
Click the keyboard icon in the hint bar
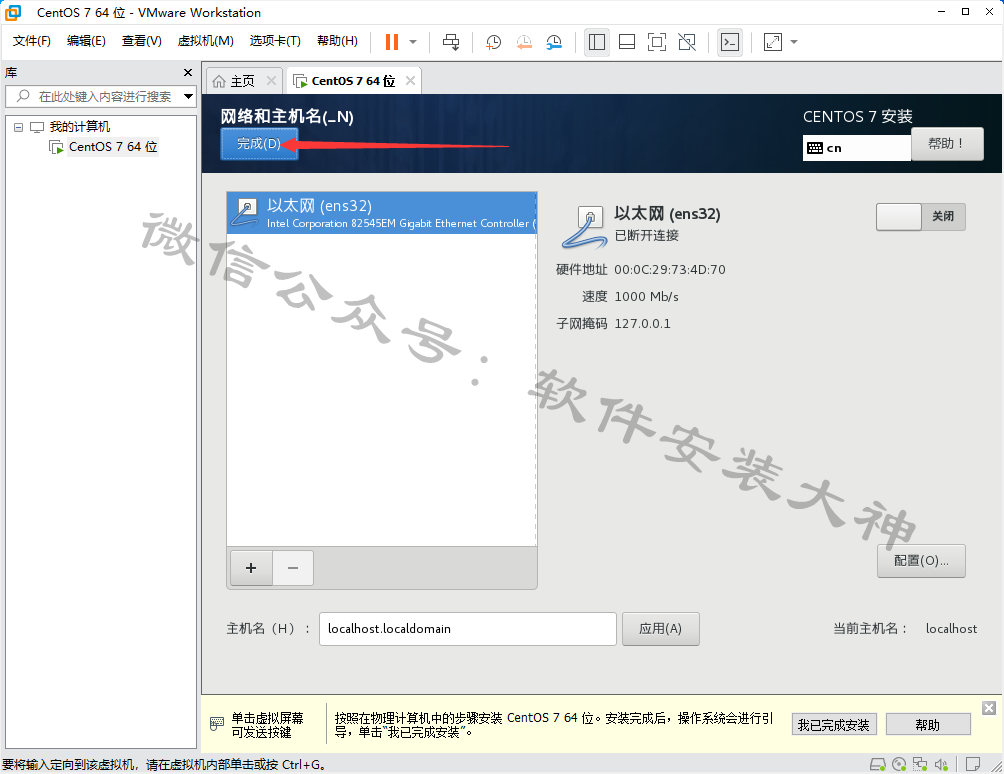coord(217,724)
